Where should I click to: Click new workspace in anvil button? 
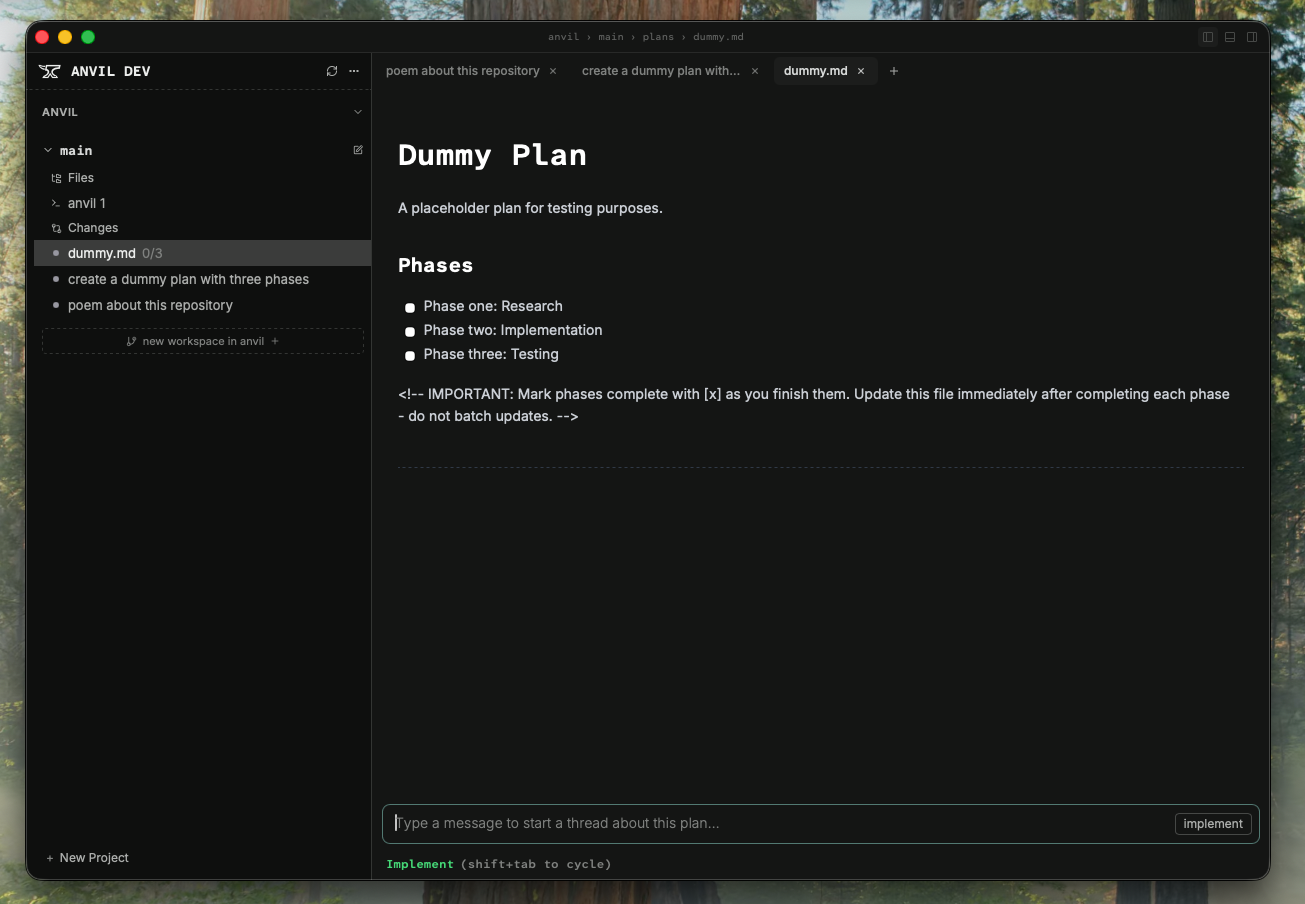click(x=203, y=341)
